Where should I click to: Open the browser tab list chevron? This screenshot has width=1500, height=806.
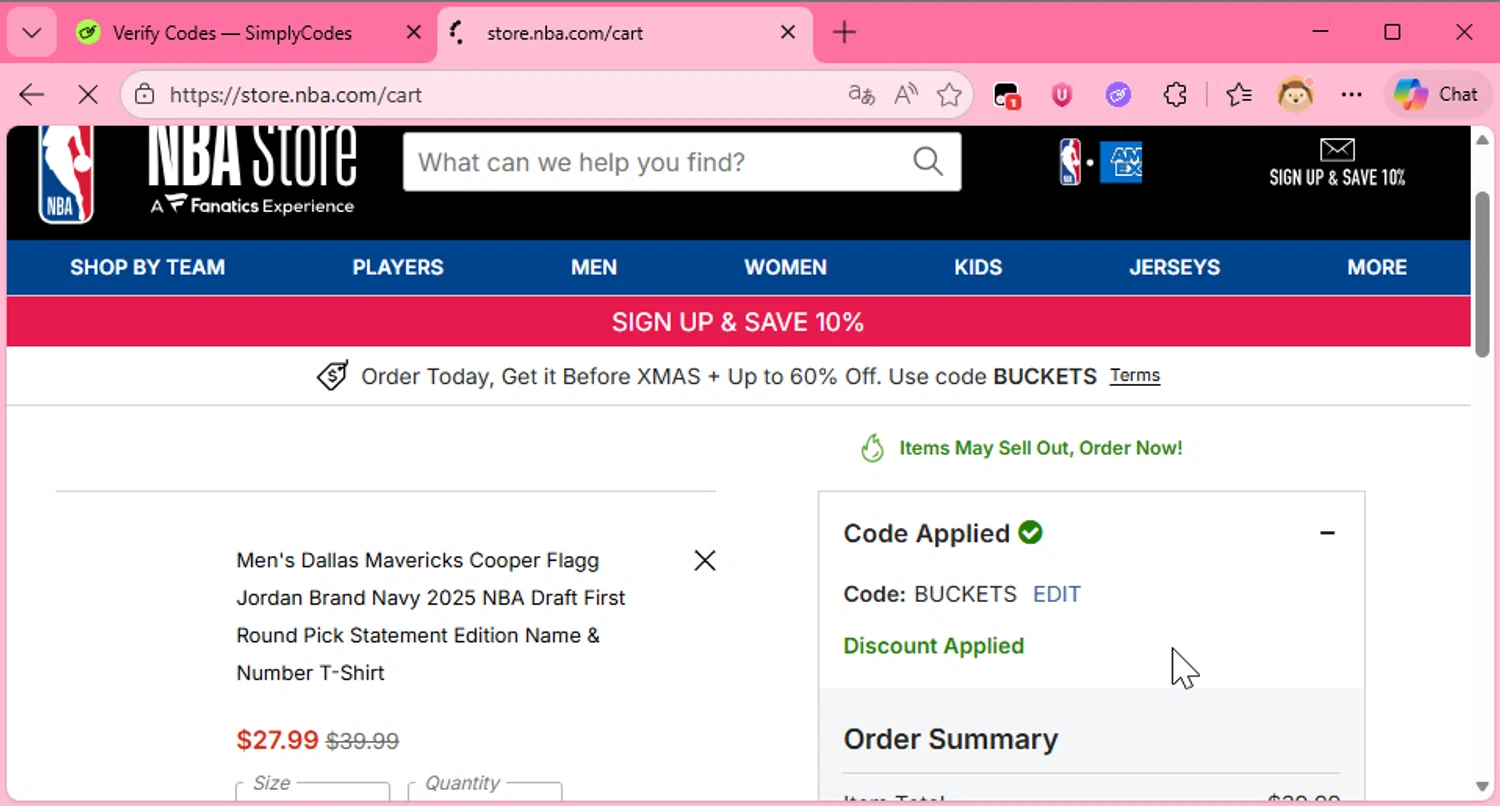click(31, 33)
